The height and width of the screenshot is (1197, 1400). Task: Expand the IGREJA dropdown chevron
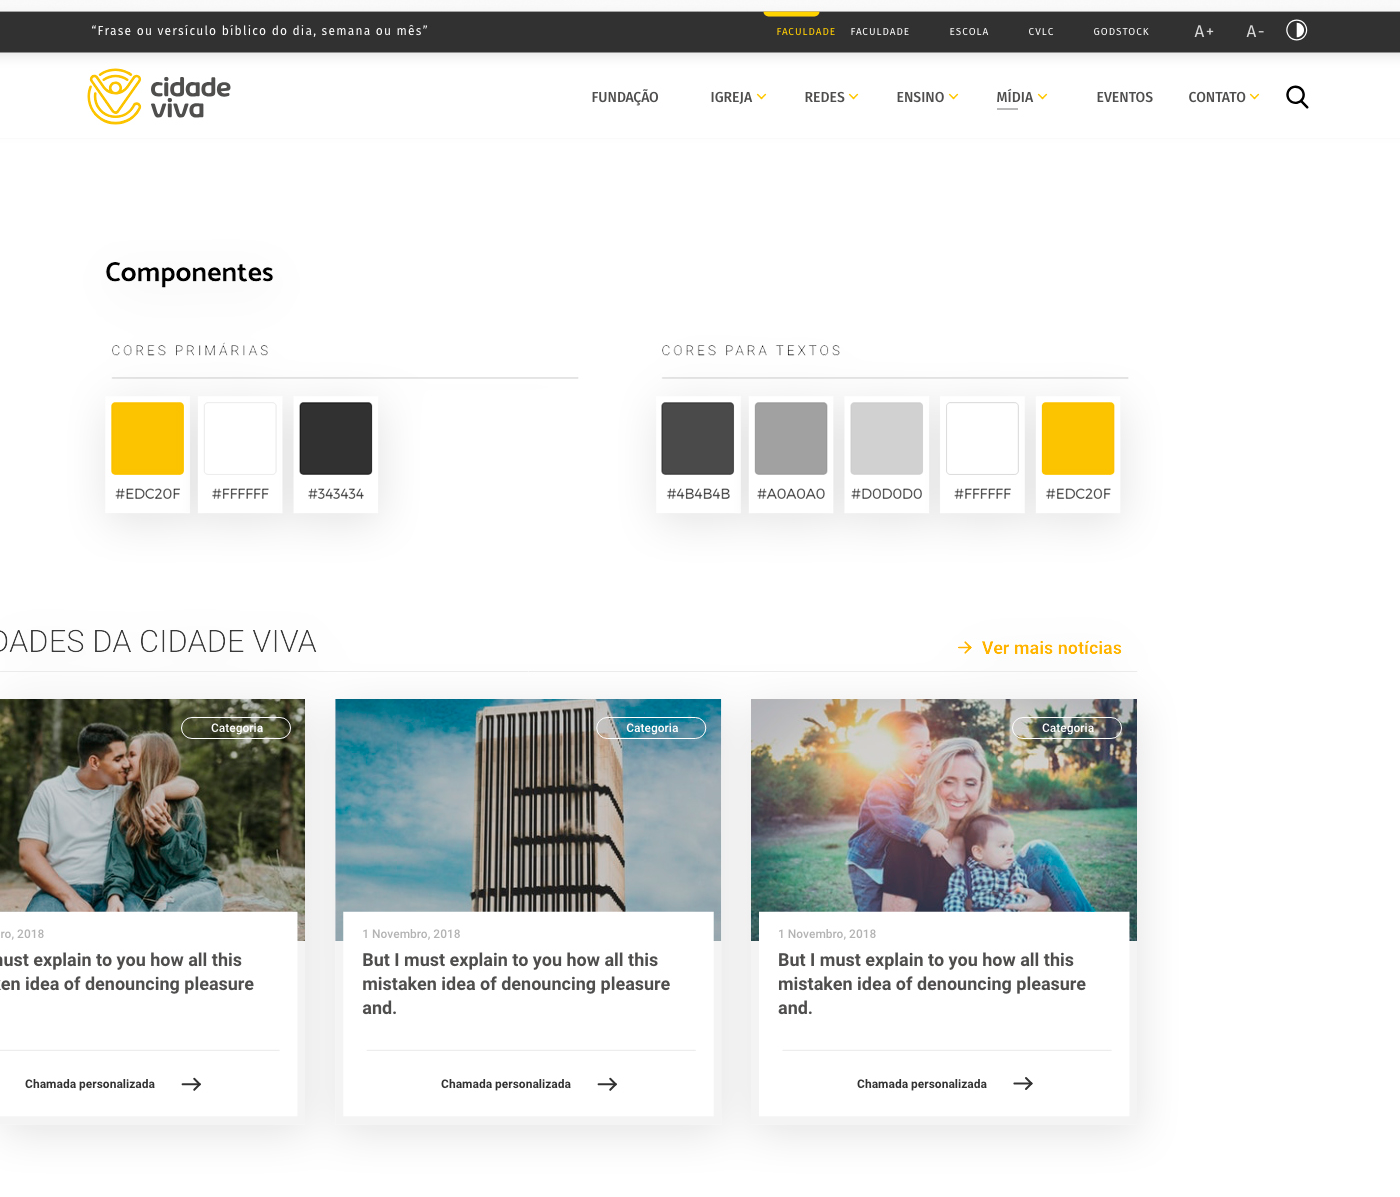(762, 97)
